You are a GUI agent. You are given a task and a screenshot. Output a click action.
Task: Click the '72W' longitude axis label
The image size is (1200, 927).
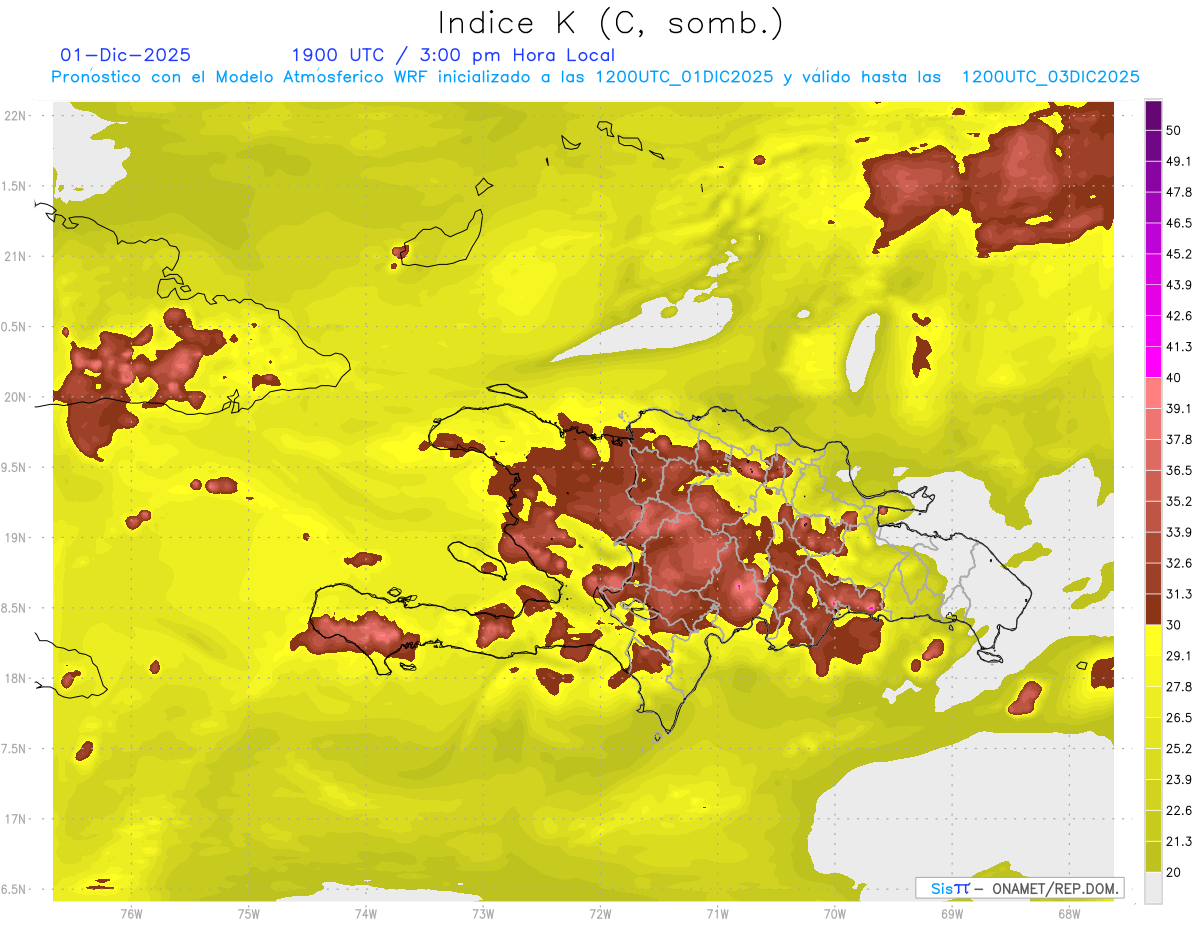pos(600,913)
